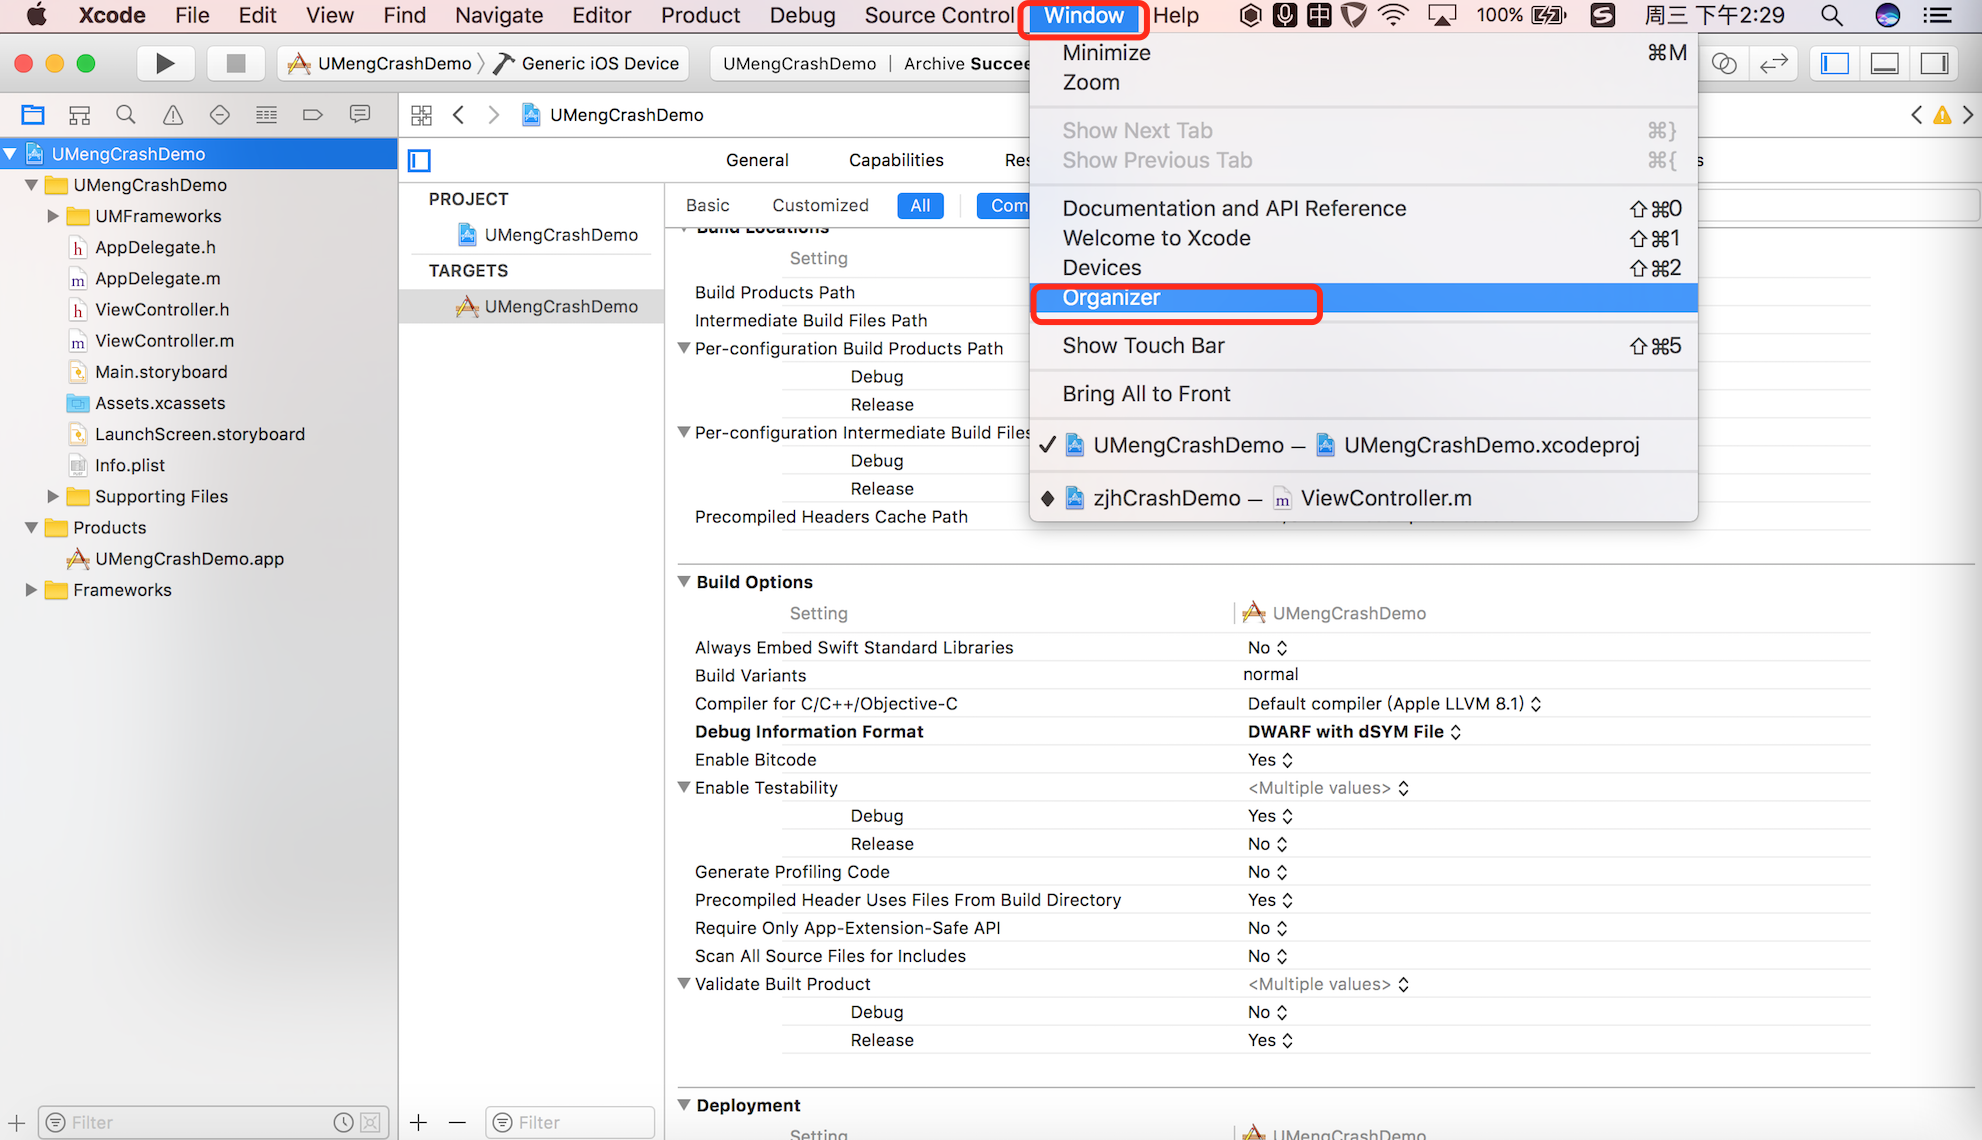Click the yellow warning icon in jump bar
Image resolution: width=1982 pixels, height=1140 pixels.
pyautogui.click(x=1942, y=115)
